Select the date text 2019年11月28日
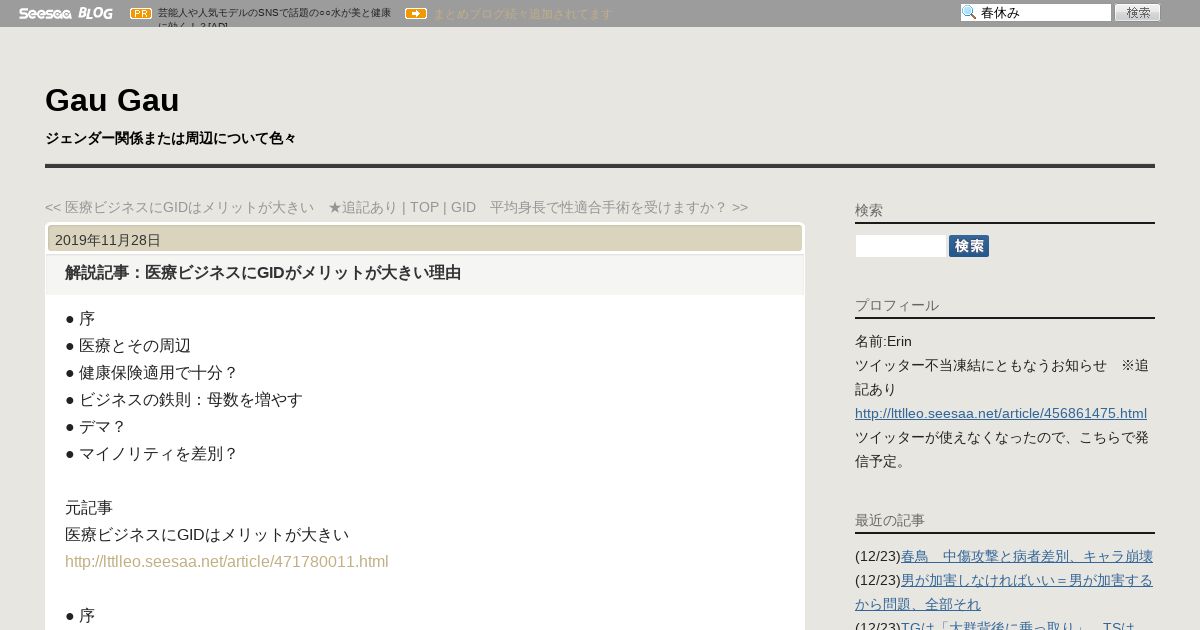Viewport: 1200px width, 630px height. click(108, 240)
